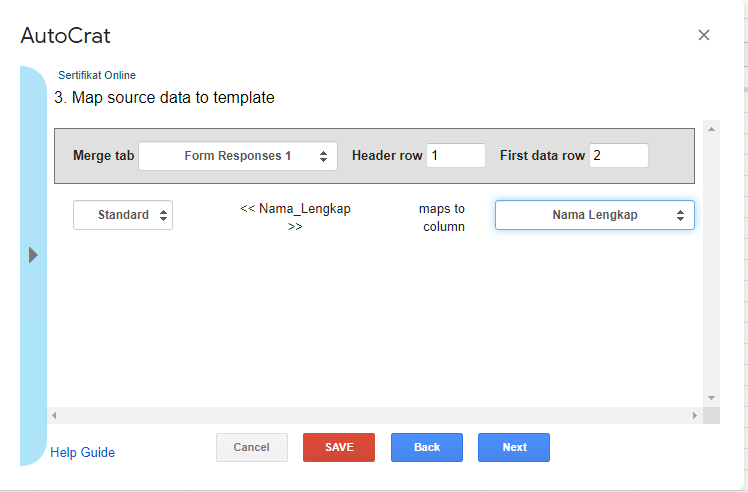
Task: Close the AutoCrat dialog with X icon
Action: 704,35
